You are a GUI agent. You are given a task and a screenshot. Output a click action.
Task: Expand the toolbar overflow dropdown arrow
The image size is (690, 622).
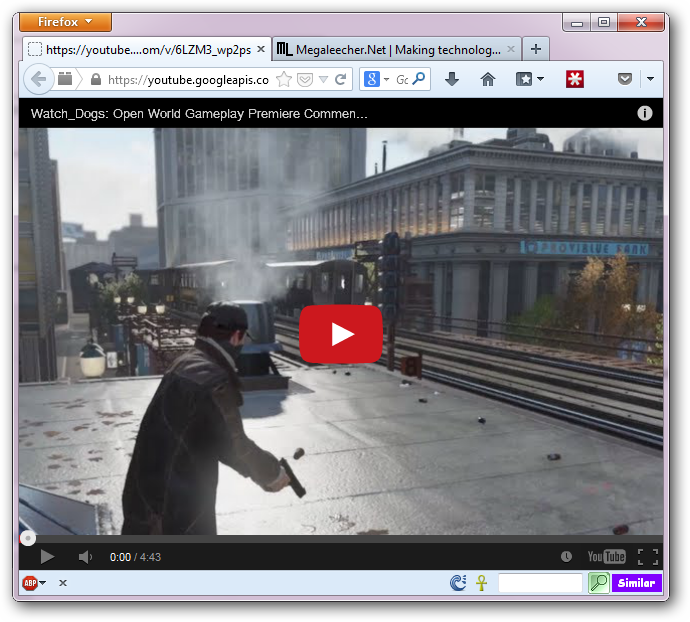(650, 79)
